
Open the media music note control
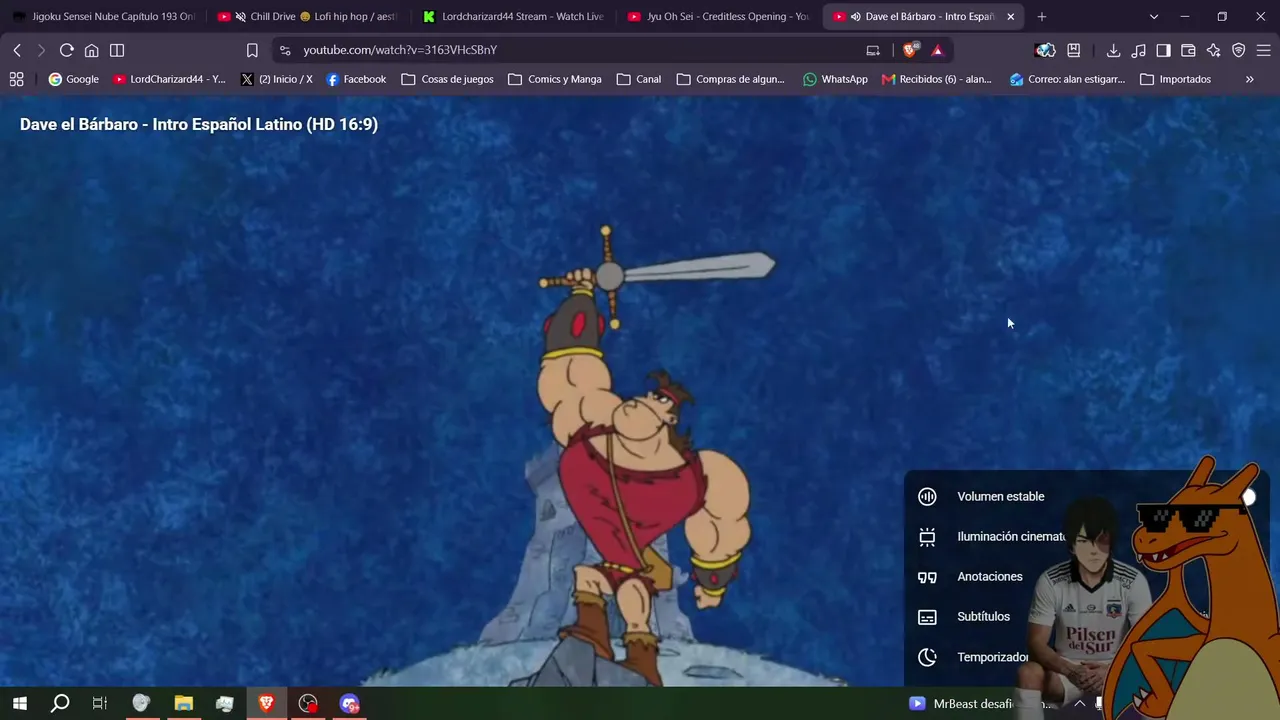[x=1139, y=50]
